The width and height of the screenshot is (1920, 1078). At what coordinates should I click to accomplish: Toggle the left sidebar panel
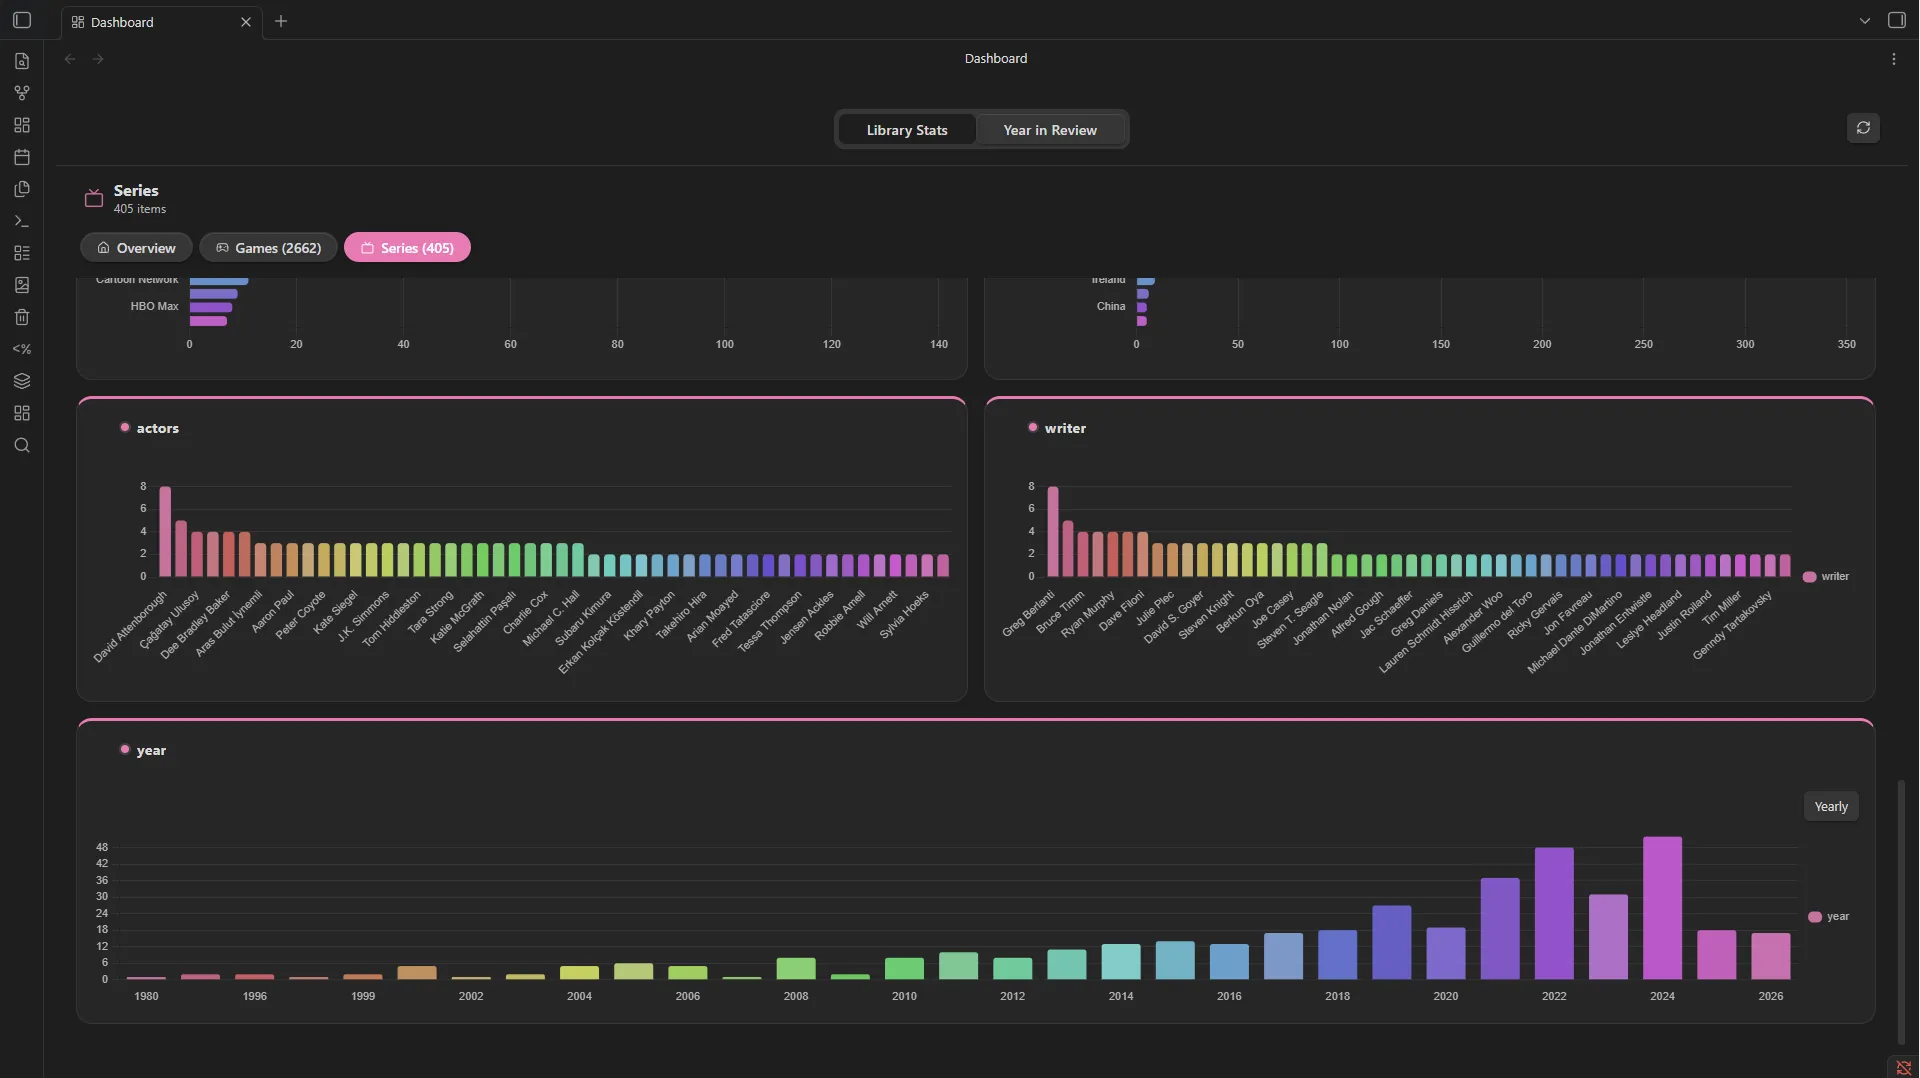(22, 20)
